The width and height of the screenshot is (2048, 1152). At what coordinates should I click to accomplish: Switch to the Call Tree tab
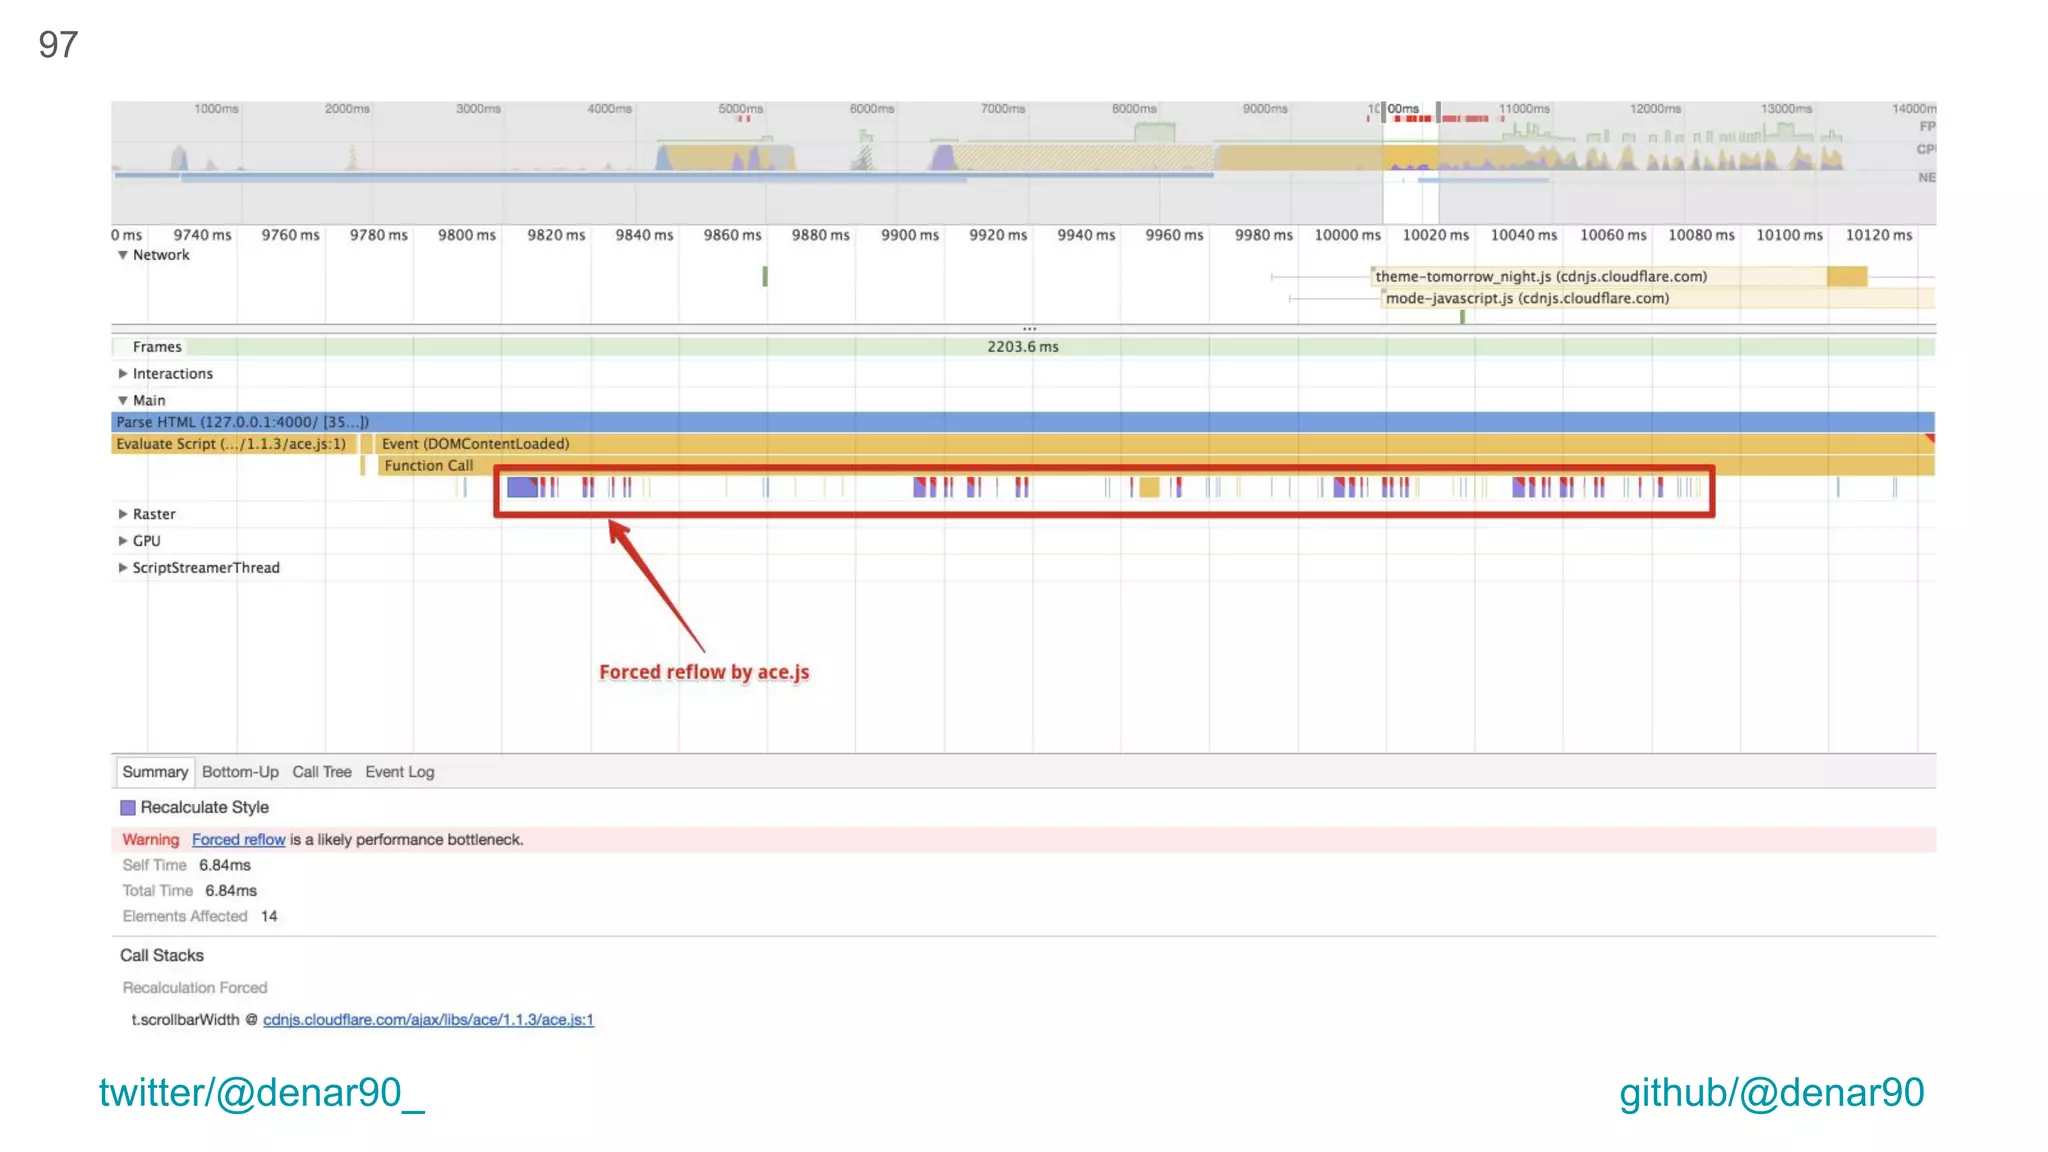321,772
